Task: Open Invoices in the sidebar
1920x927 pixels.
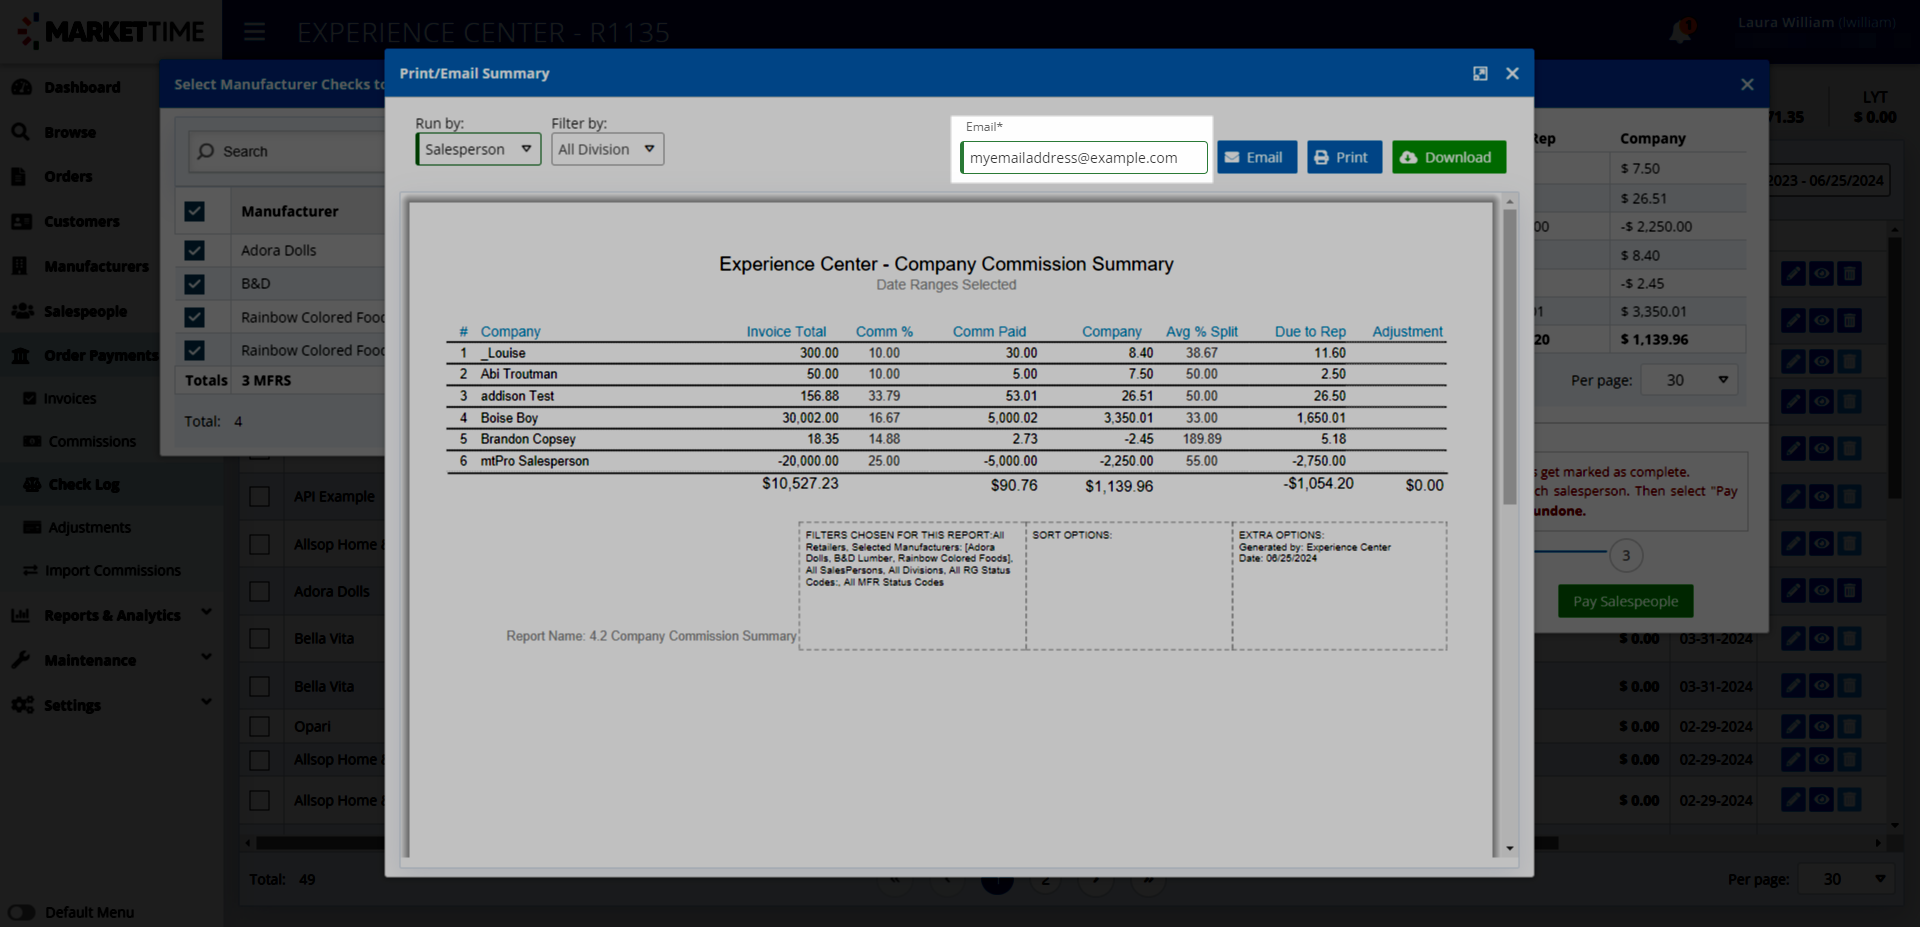Action: pos(69,398)
